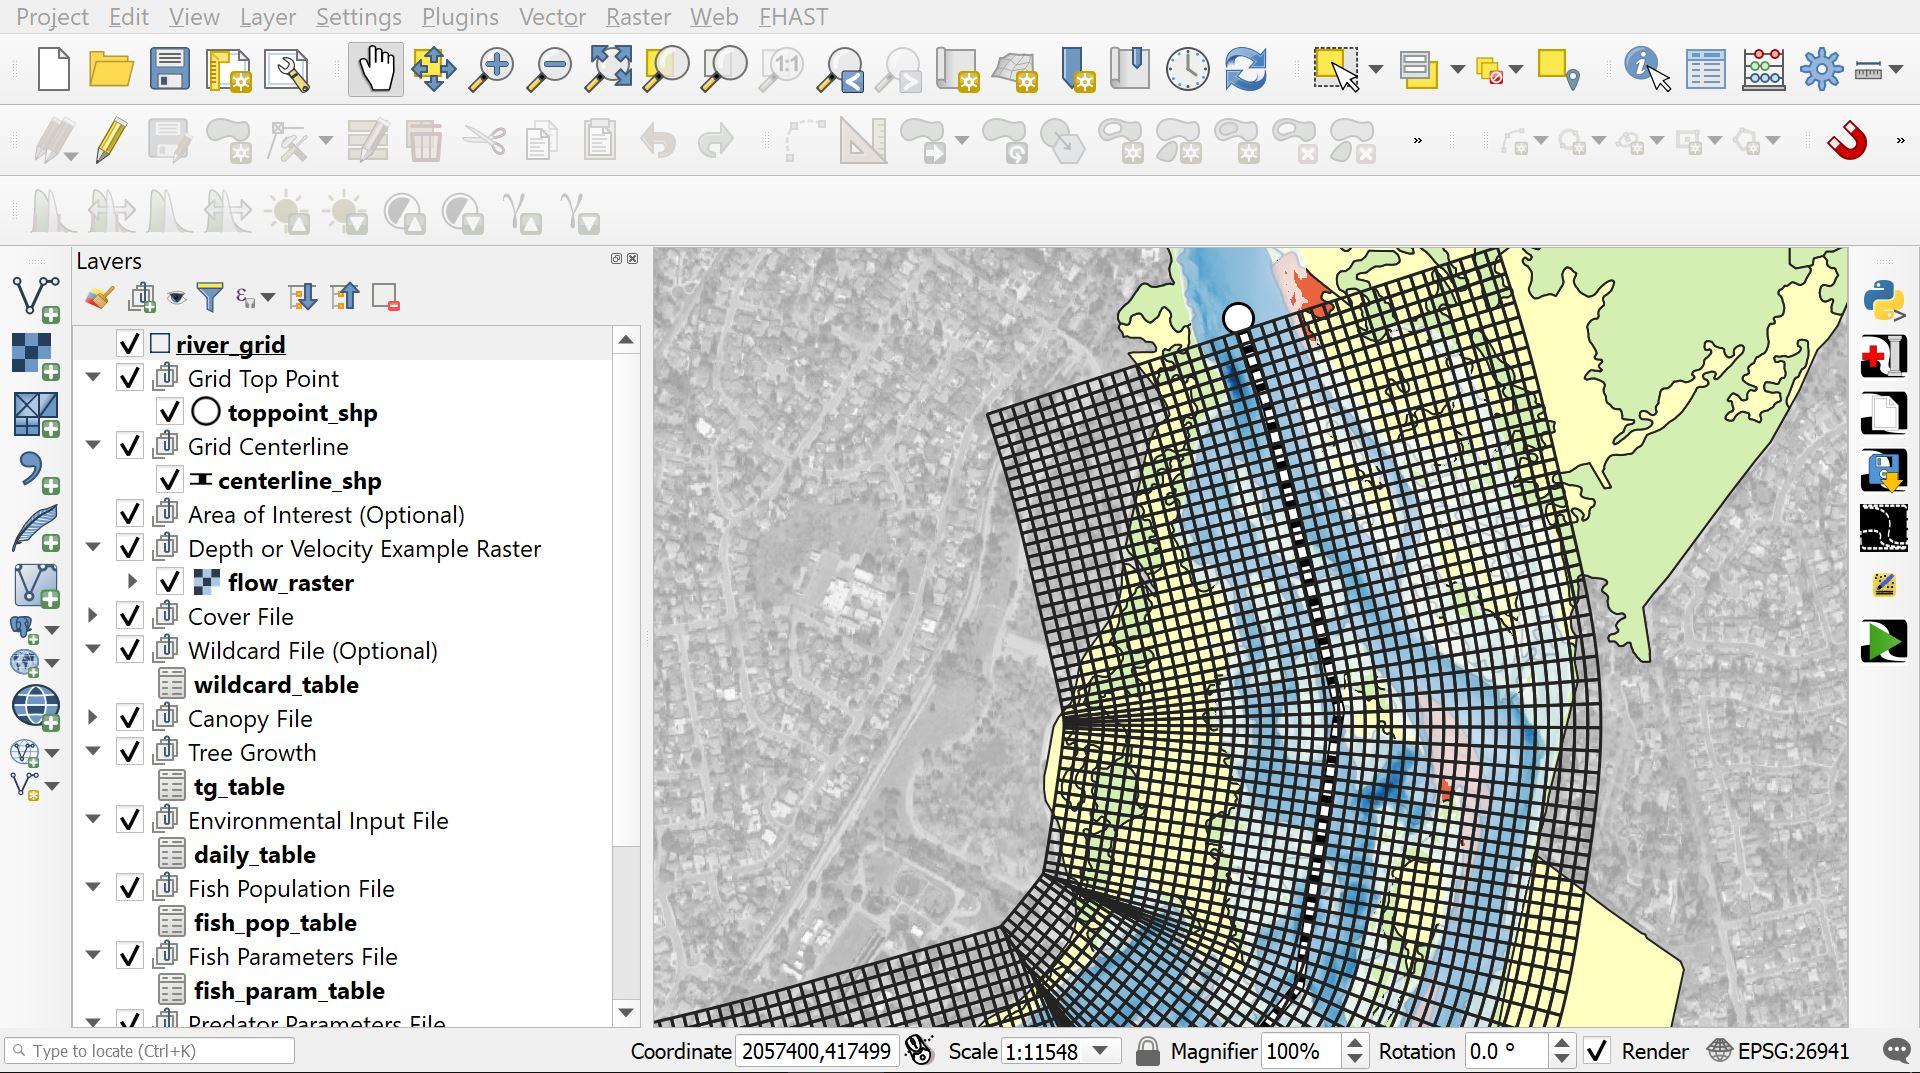Screen dimensions: 1920x1073
Task: Click the Layers panel scroll down arrow
Action: pyautogui.click(x=626, y=1013)
